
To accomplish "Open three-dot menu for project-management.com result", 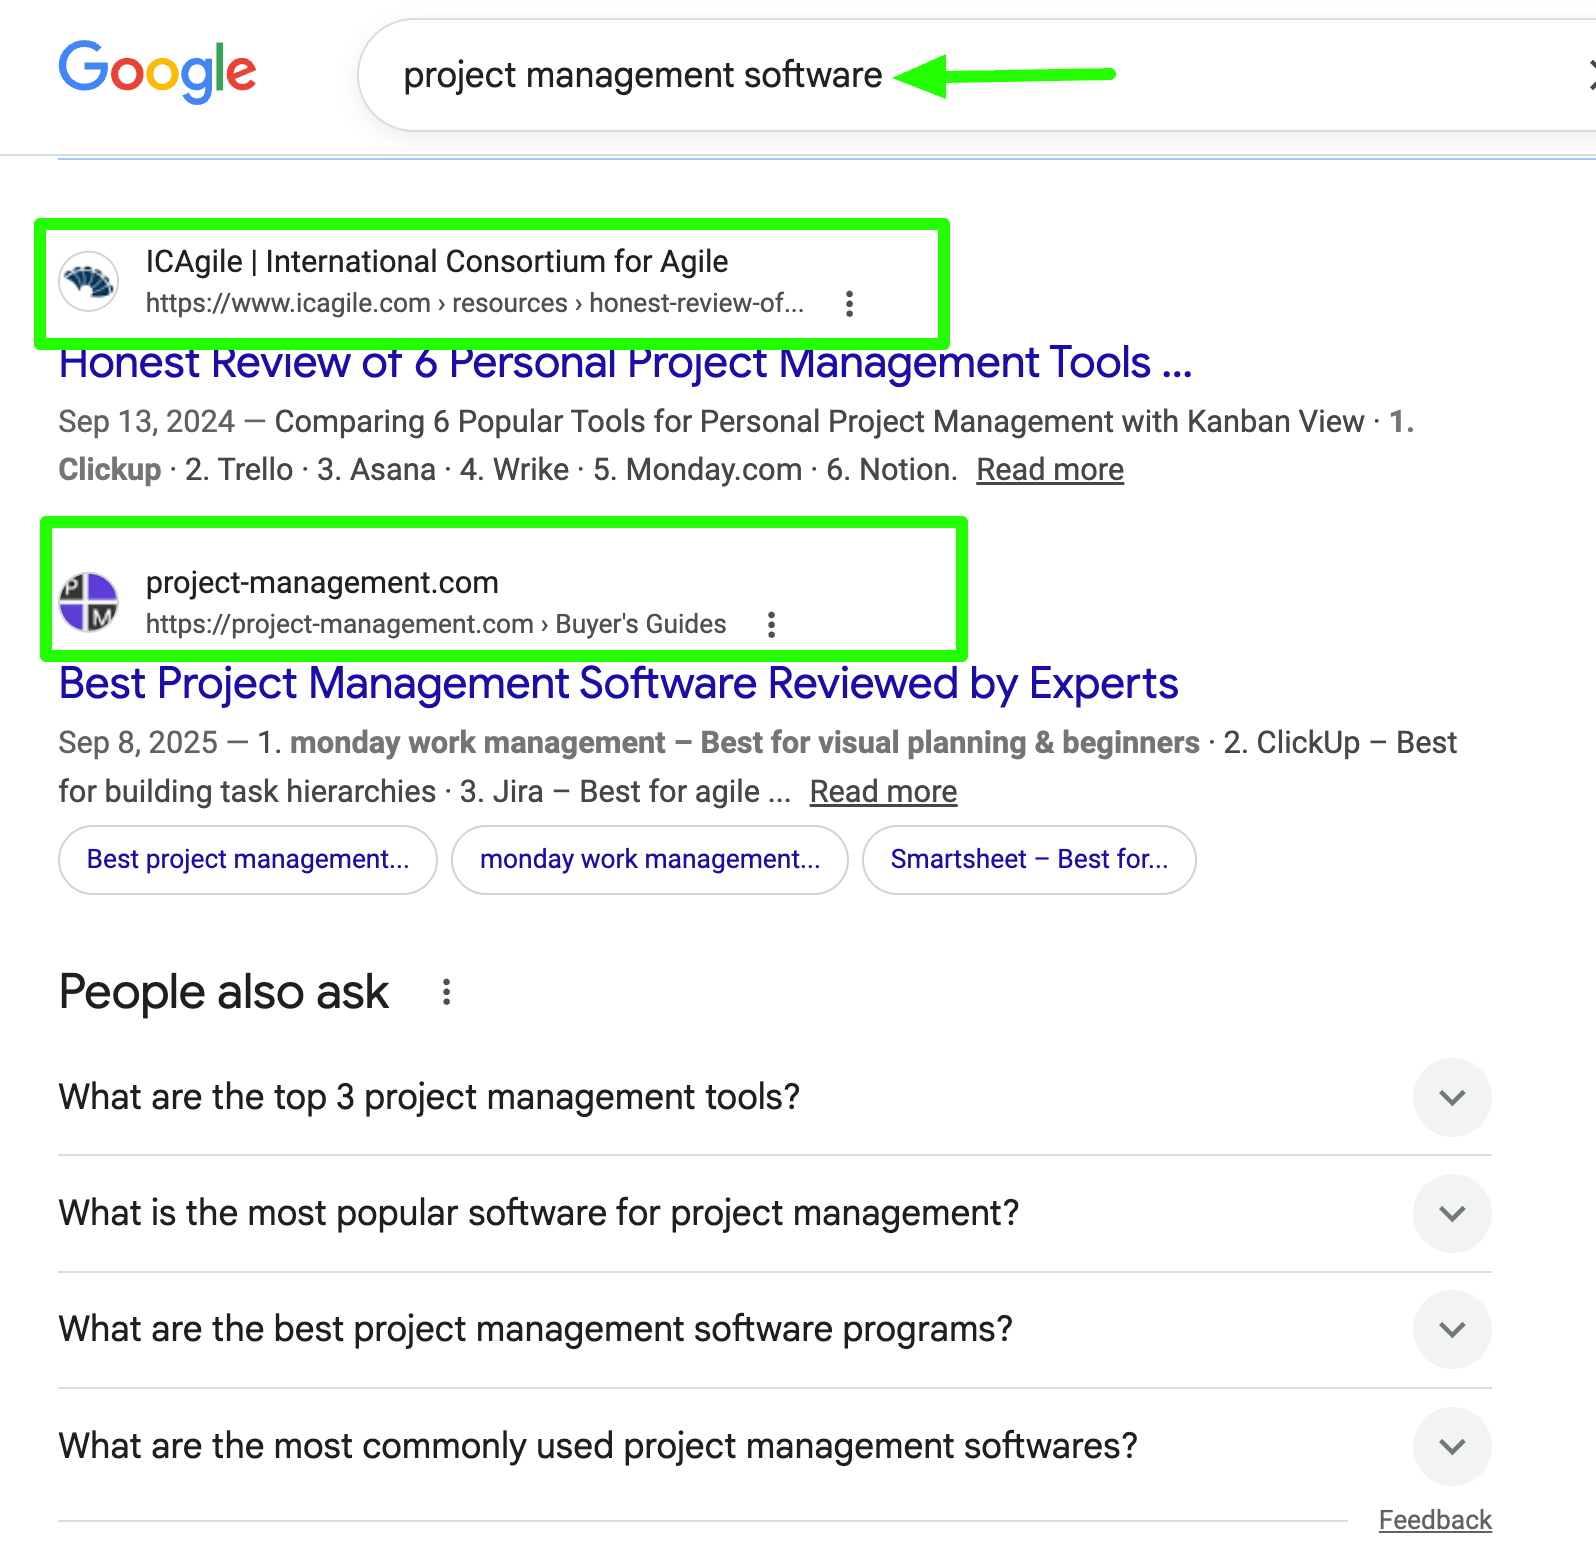I will (771, 624).
